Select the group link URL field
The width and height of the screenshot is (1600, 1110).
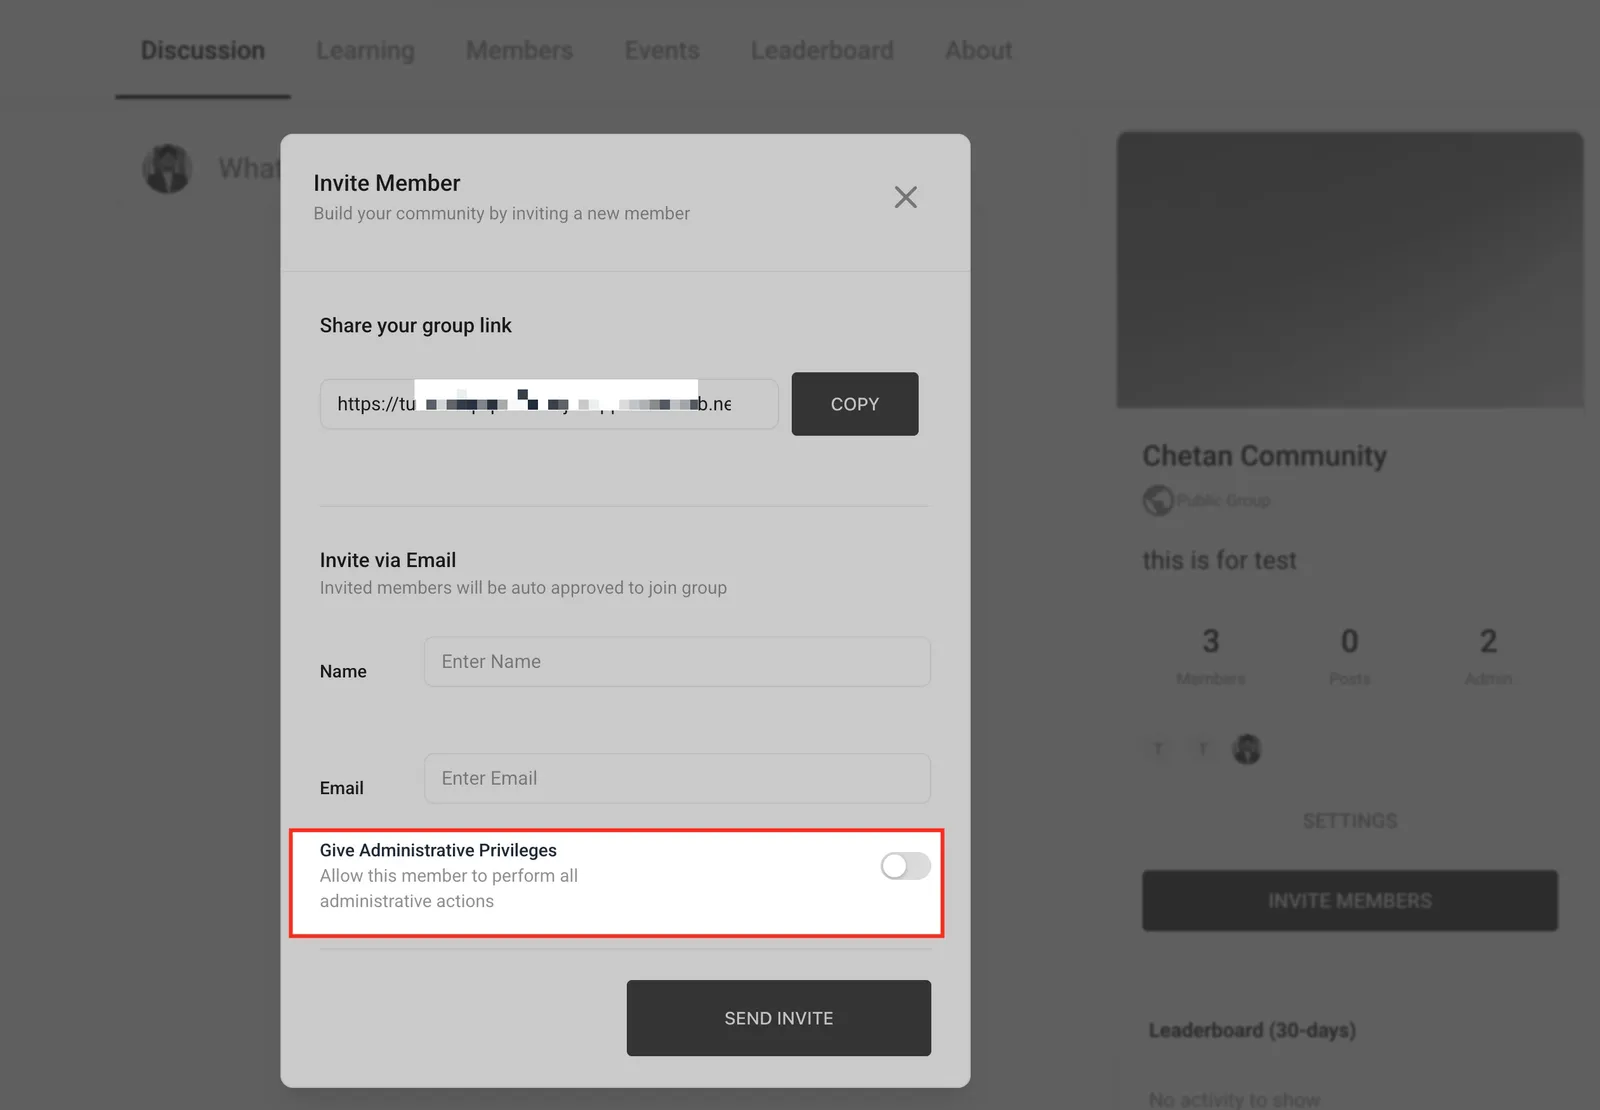549,404
